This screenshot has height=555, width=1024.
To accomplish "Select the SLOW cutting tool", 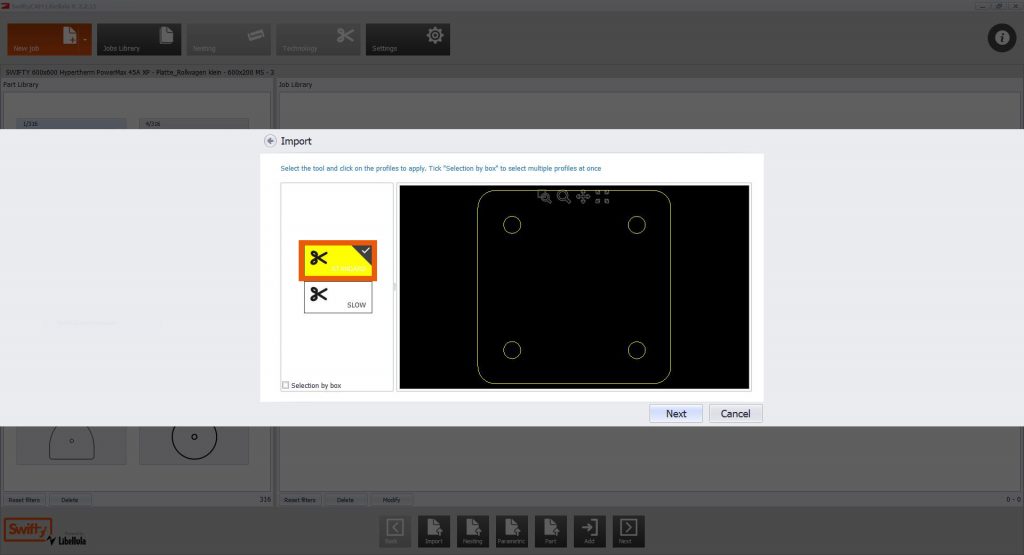I will point(338,297).
